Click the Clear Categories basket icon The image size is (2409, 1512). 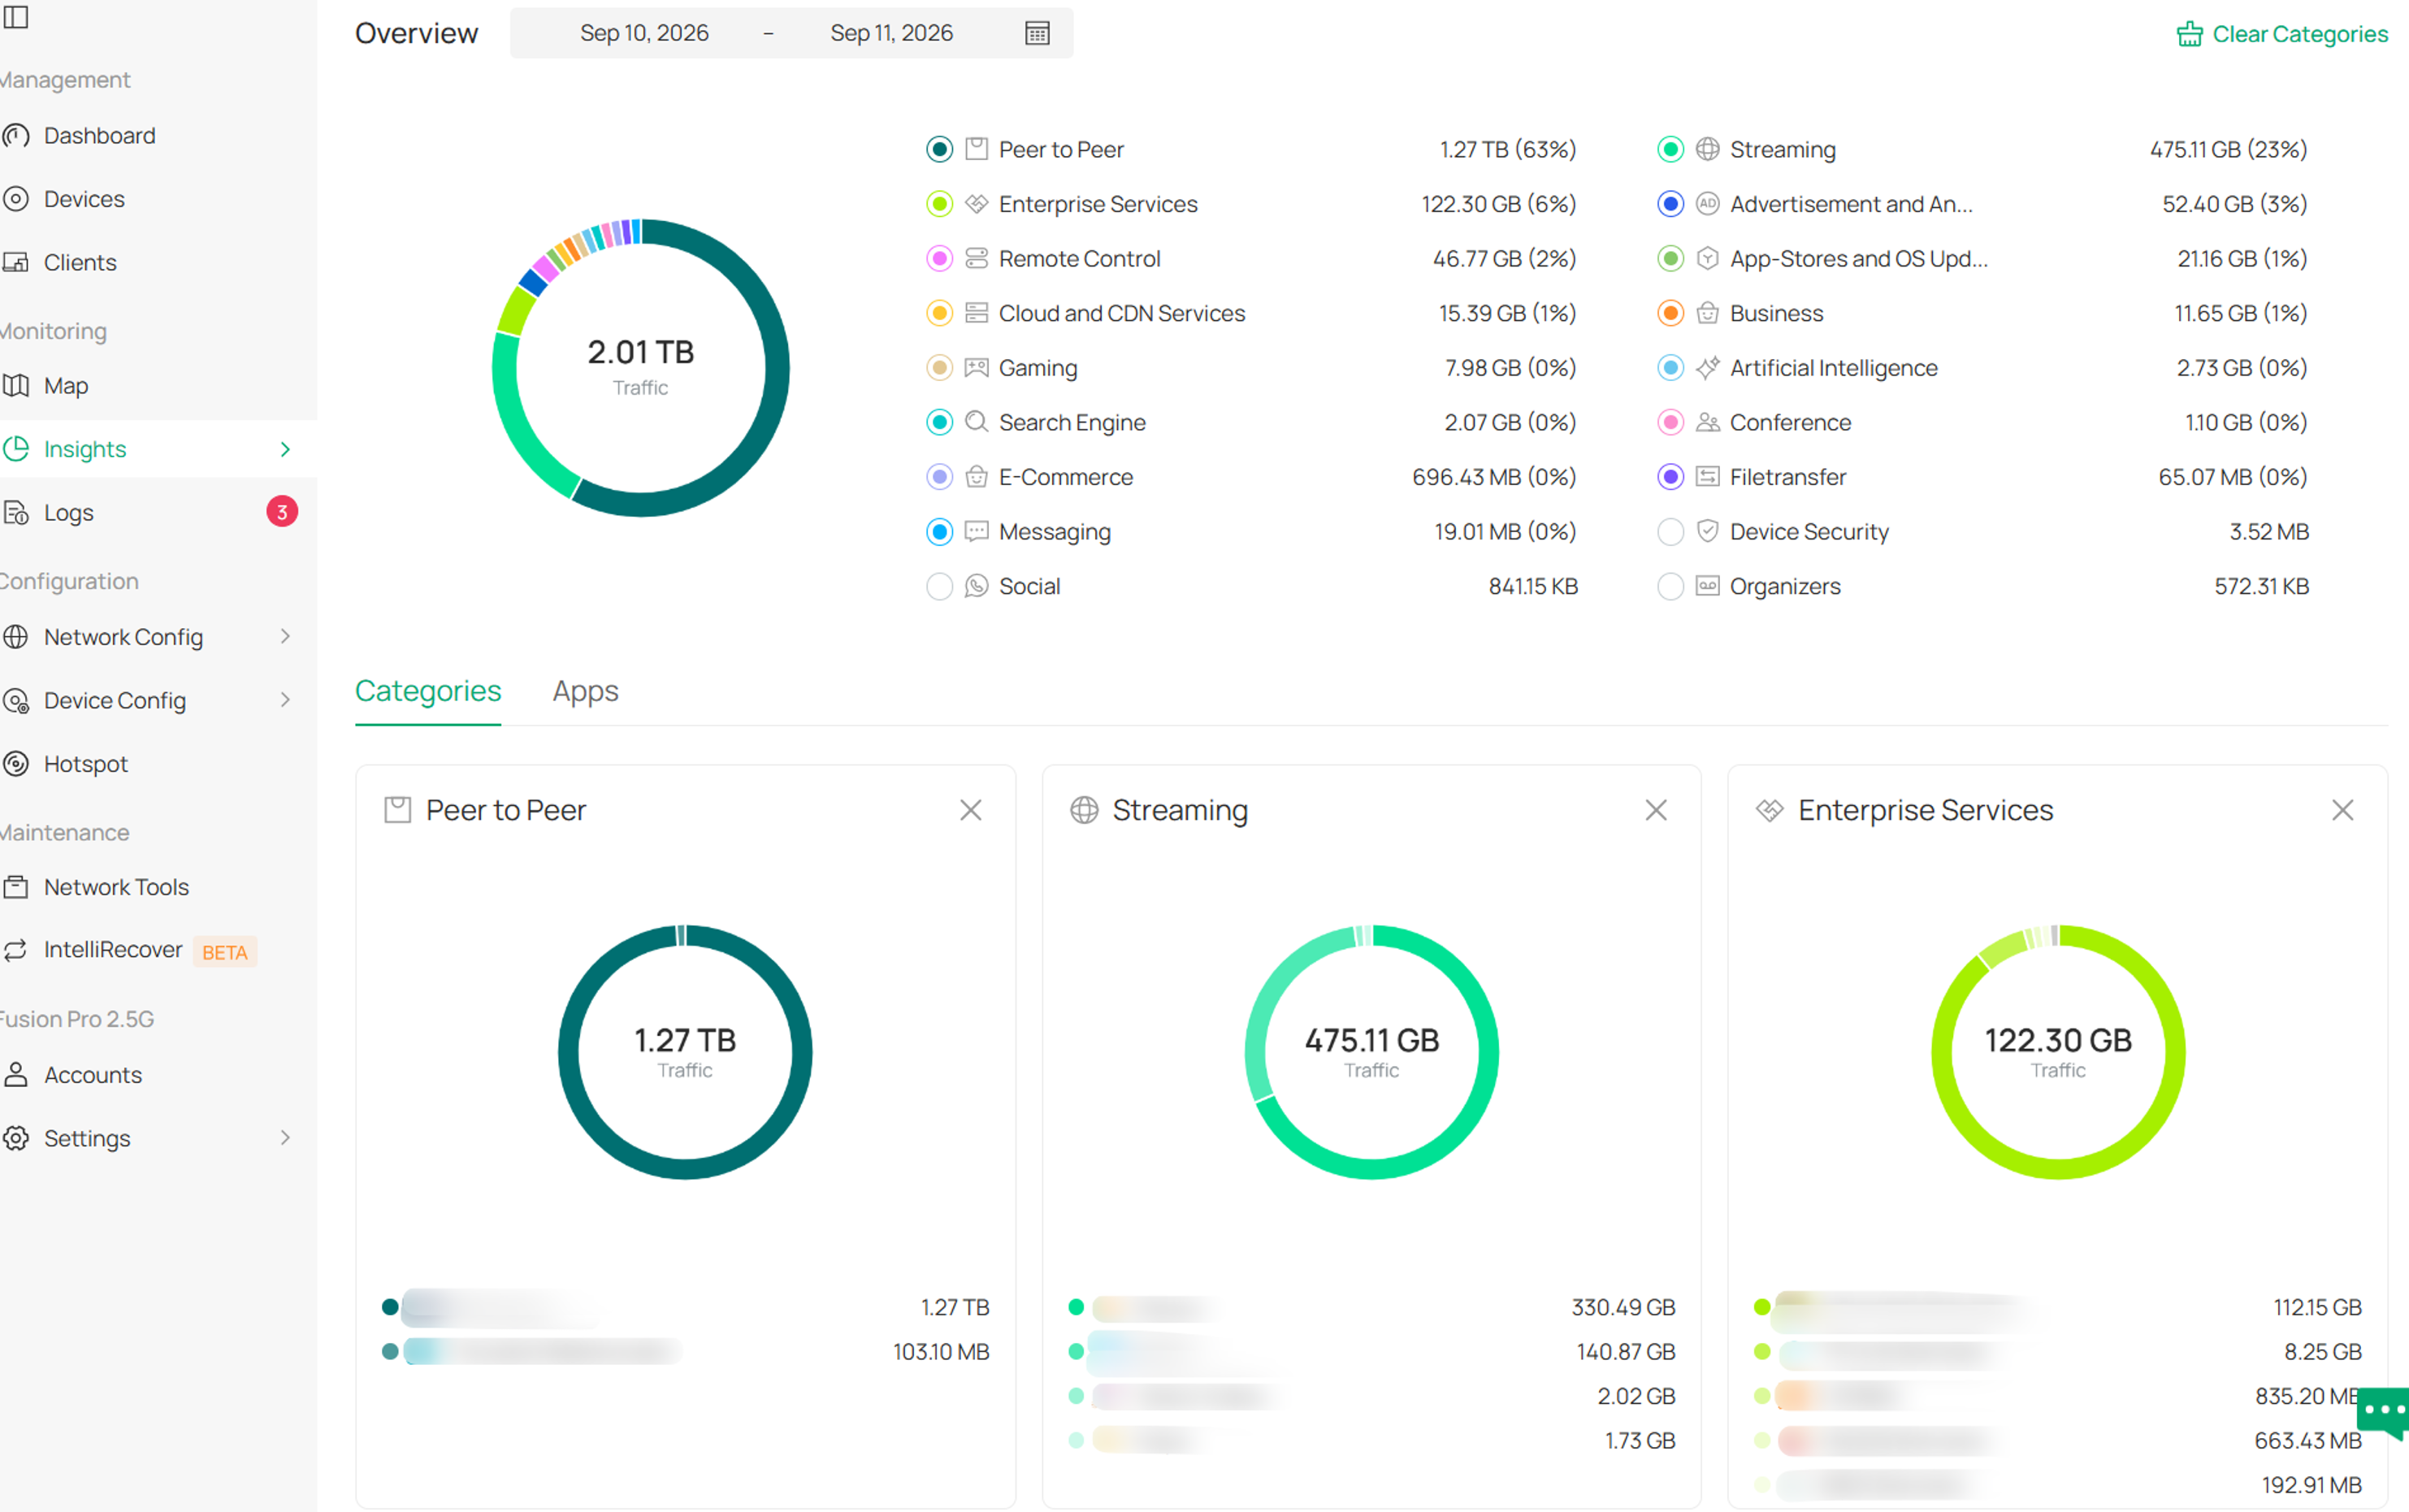[x=2189, y=34]
